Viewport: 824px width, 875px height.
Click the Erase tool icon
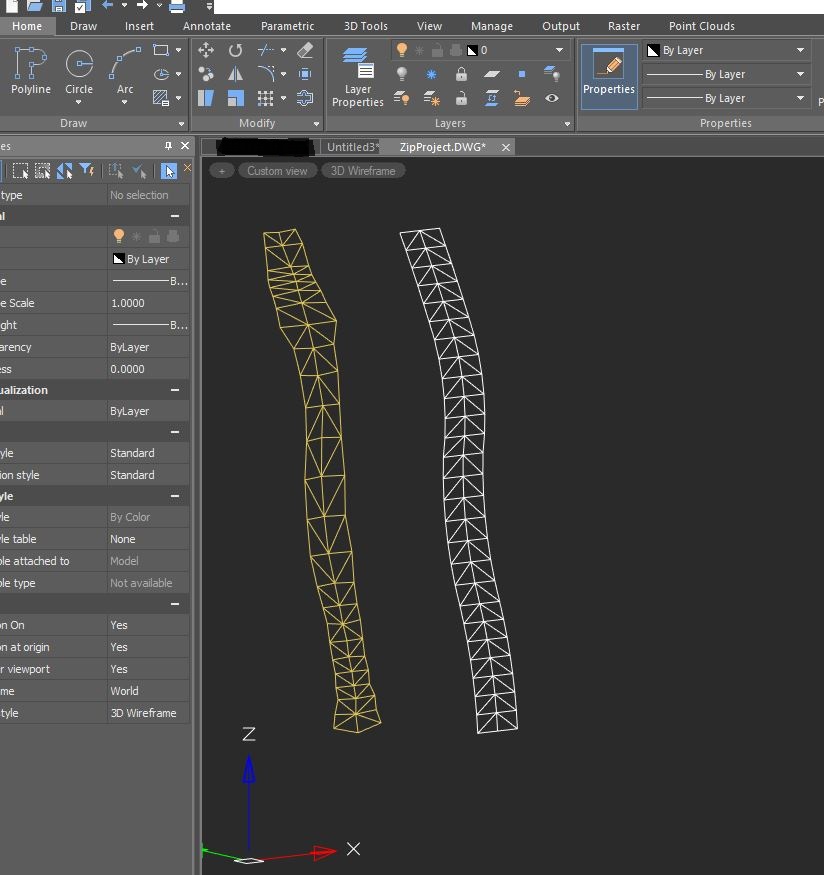click(305, 50)
